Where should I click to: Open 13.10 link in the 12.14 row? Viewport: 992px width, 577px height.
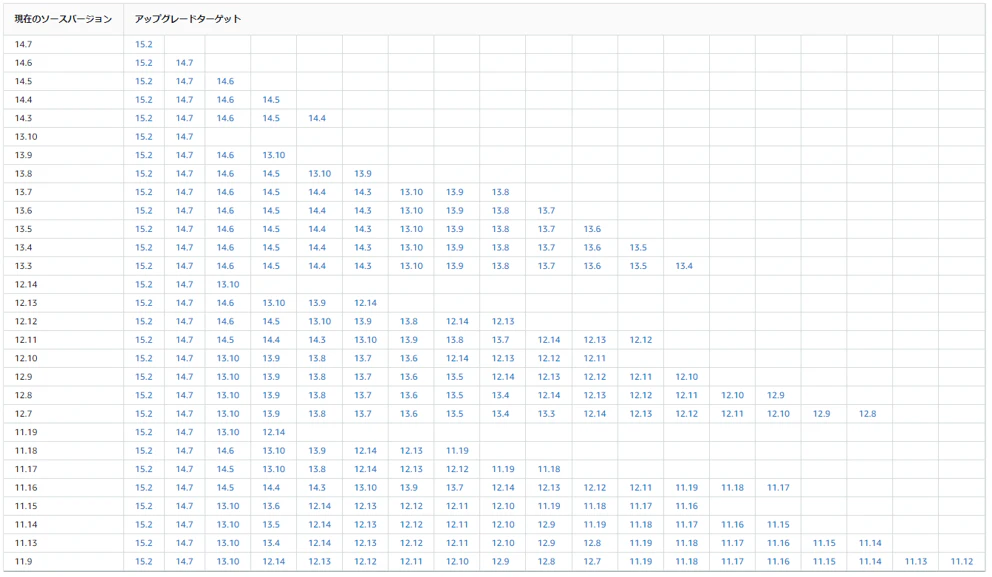228,284
